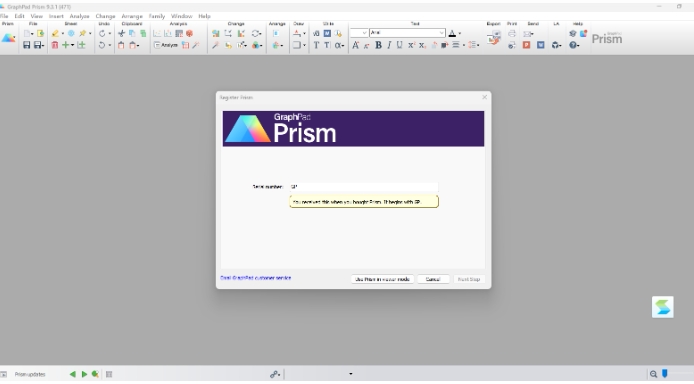Click the Help question mark icon

(573, 45)
